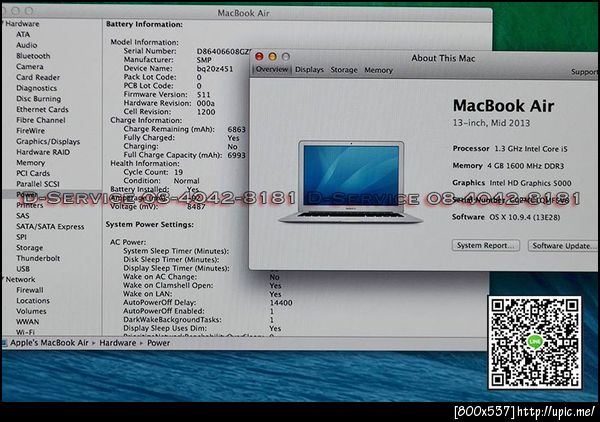The width and height of the screenshot is (600, 422).
Task: Select Wi-Fi in the sidebar
Action: coord(25,332)
